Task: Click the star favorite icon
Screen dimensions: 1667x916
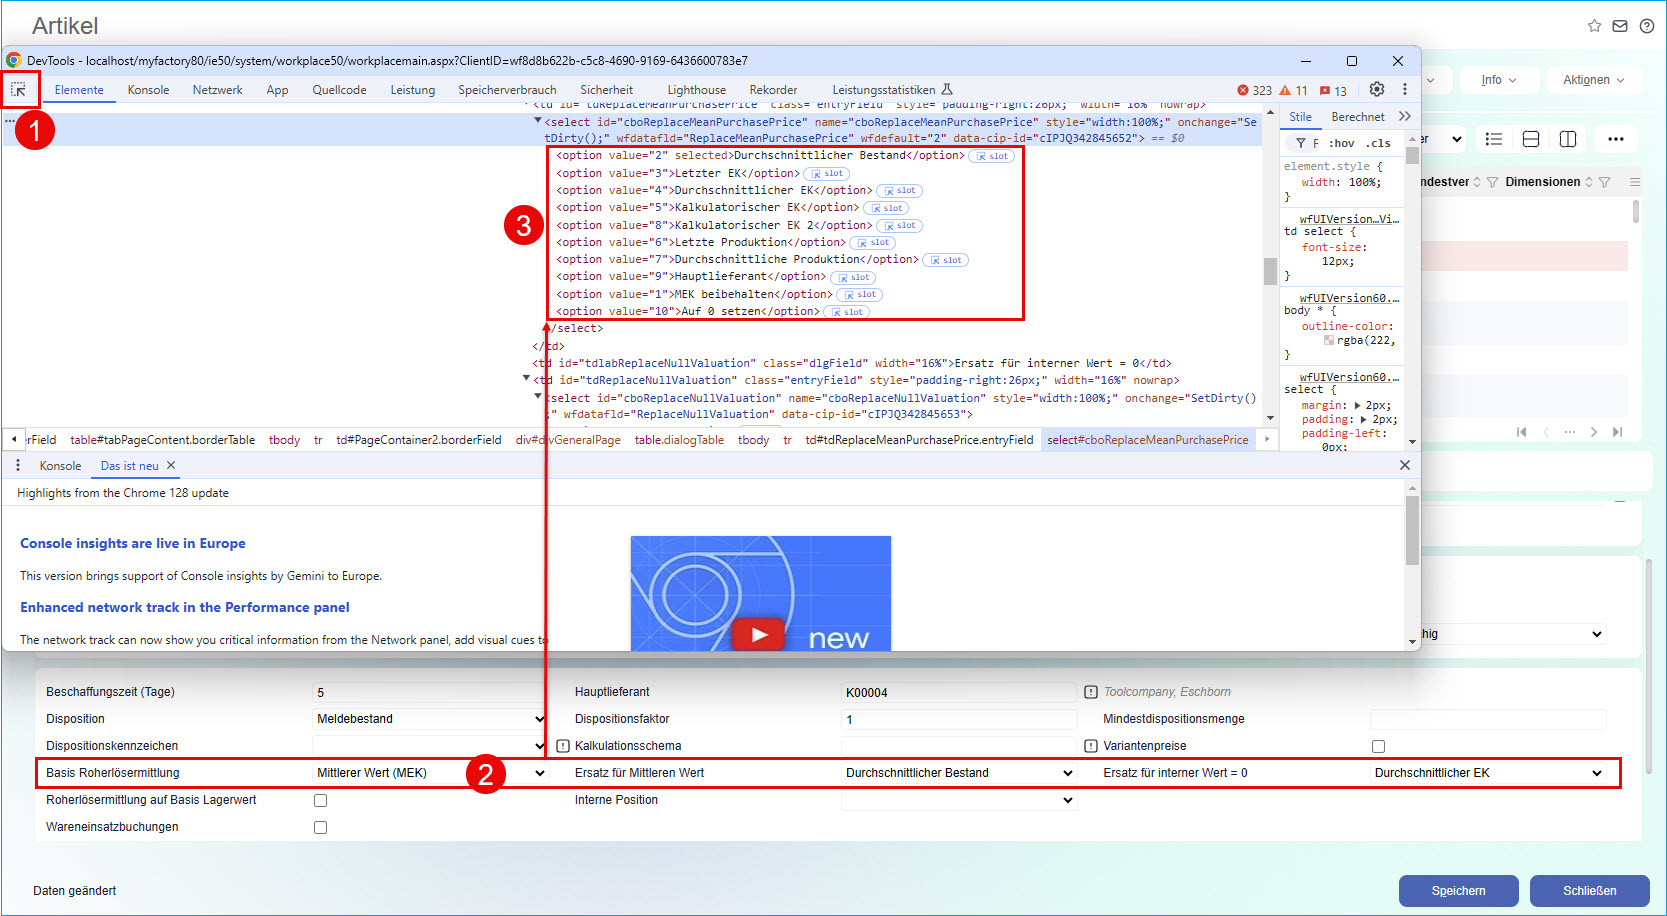Action: click(1594, 26)
